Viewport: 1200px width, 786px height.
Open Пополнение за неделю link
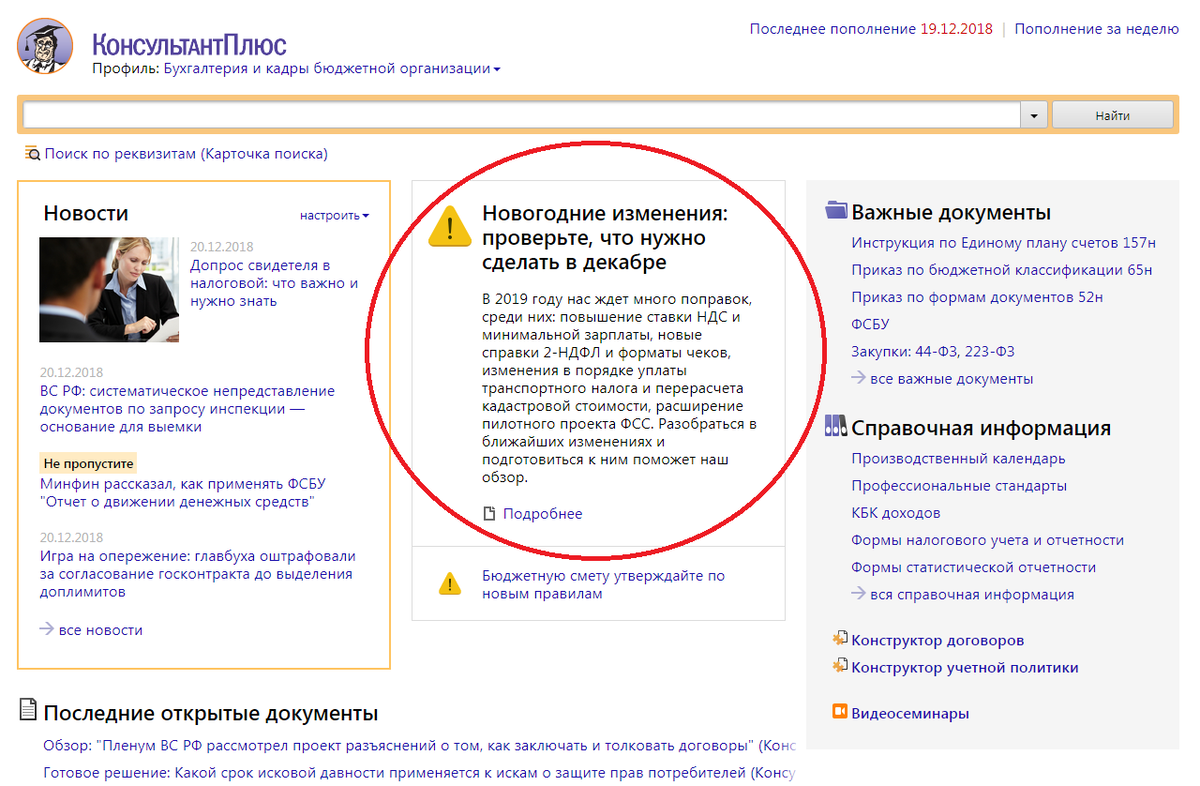coord(1097,29)
